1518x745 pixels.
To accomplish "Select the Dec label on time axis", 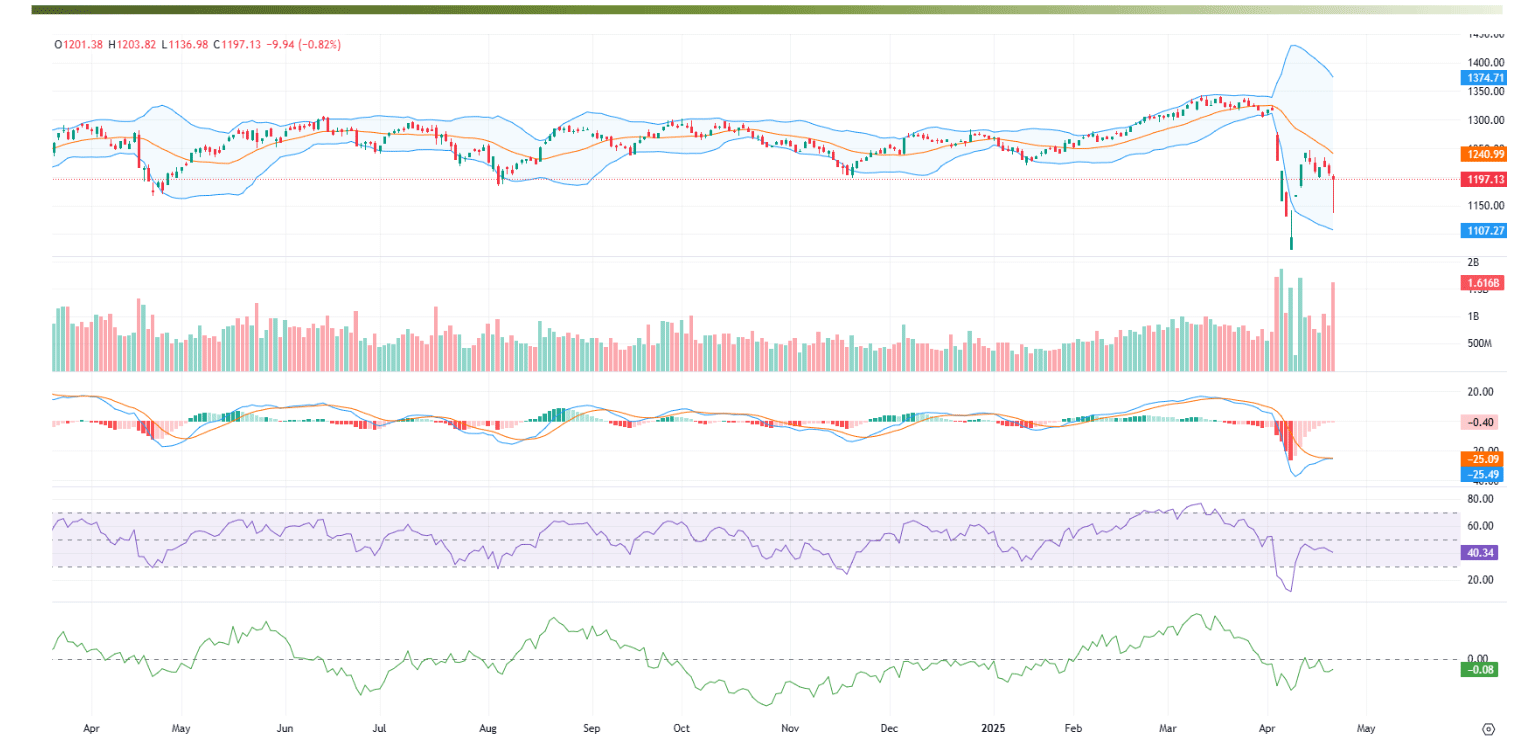I will pos(888,728).
